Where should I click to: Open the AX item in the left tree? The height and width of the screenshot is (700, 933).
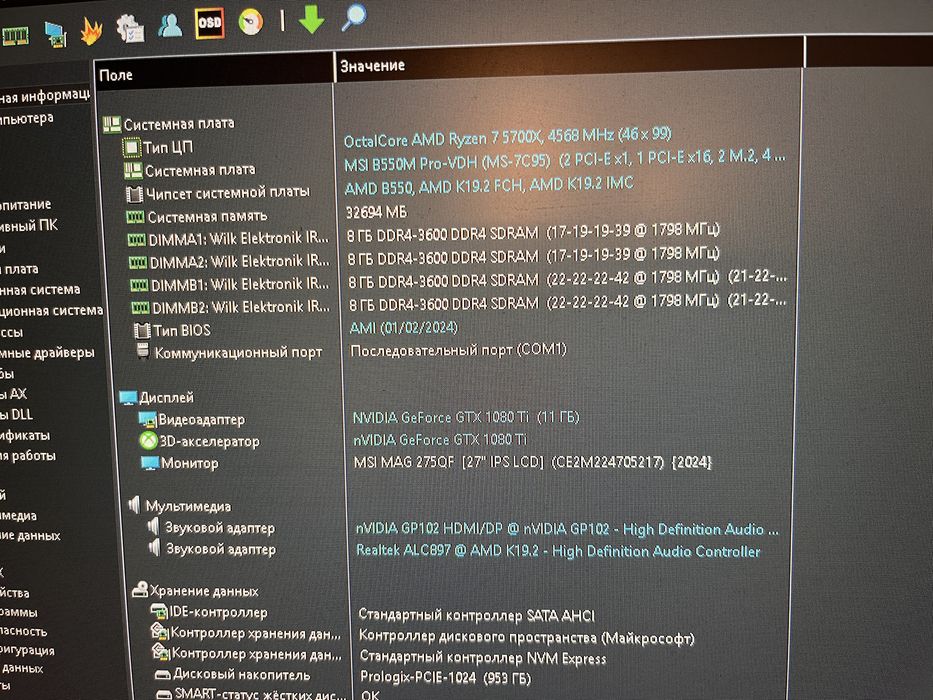pyautogui.click(x=14, y=394)
